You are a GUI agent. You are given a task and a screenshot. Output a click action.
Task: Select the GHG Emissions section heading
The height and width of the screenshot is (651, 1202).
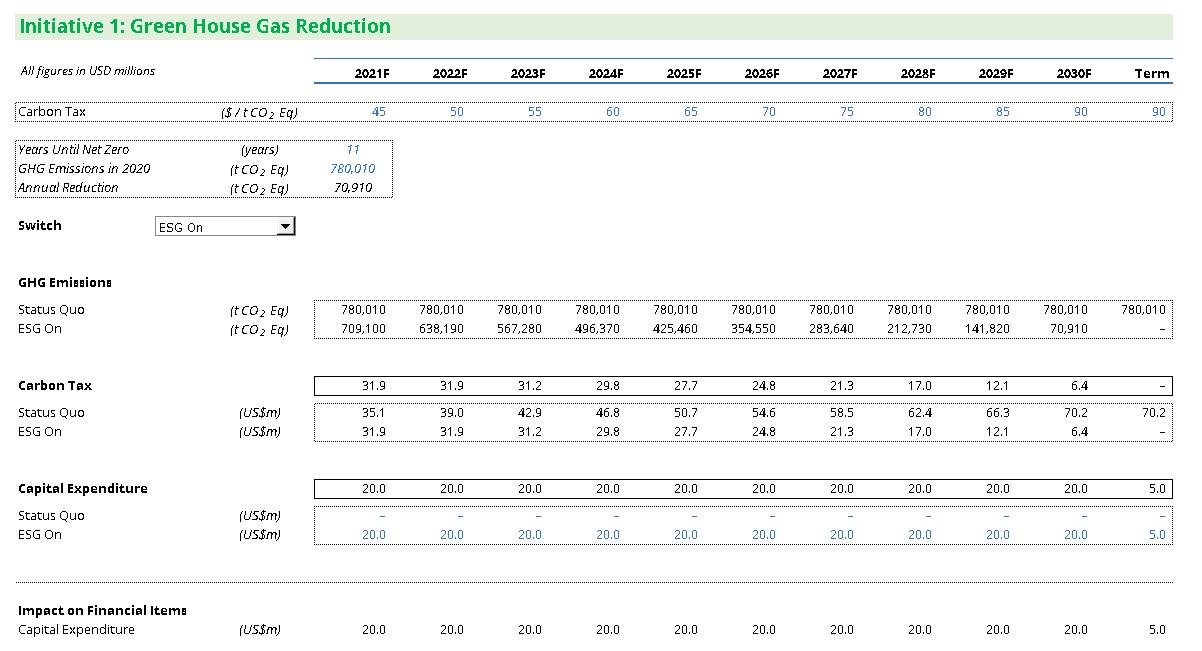[65, 283]
